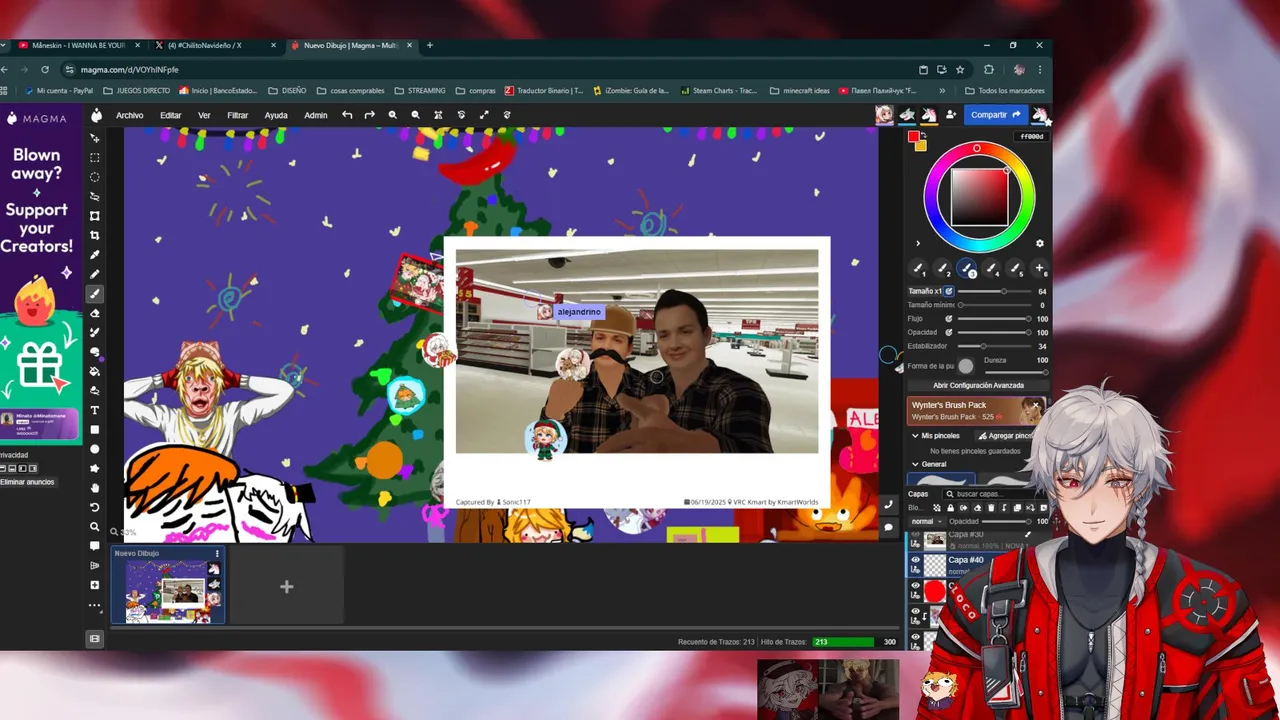Delete layer with trash icon
Viewport: 1280px width, 720px height.
[990, 508]
